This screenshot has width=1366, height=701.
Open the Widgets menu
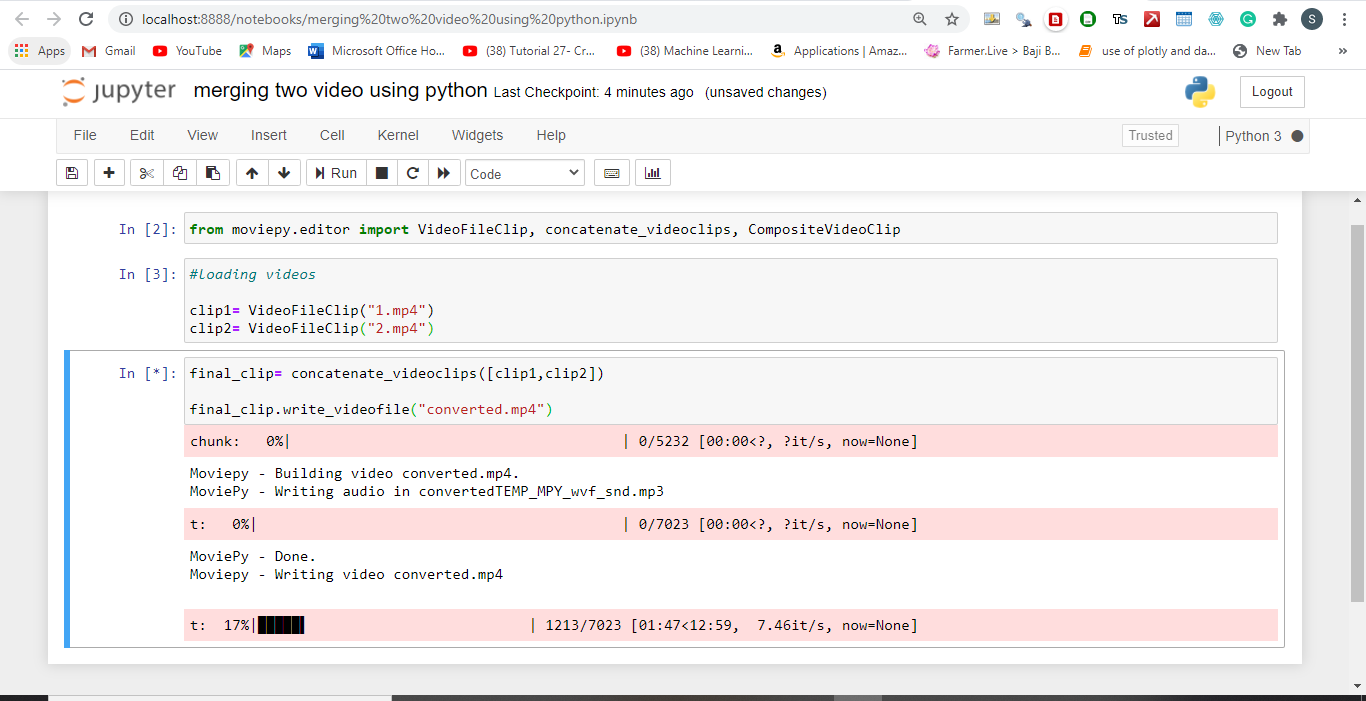click(477, 135)
